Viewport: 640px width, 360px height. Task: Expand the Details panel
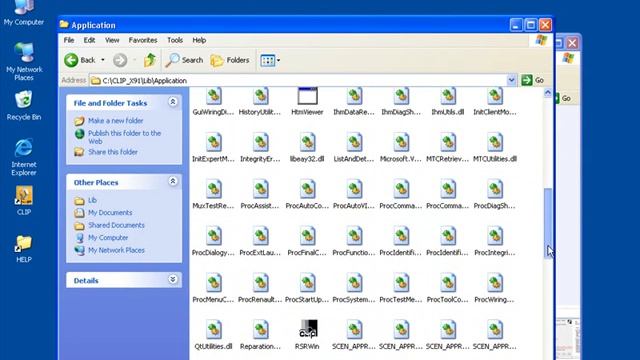coord(173,280)
